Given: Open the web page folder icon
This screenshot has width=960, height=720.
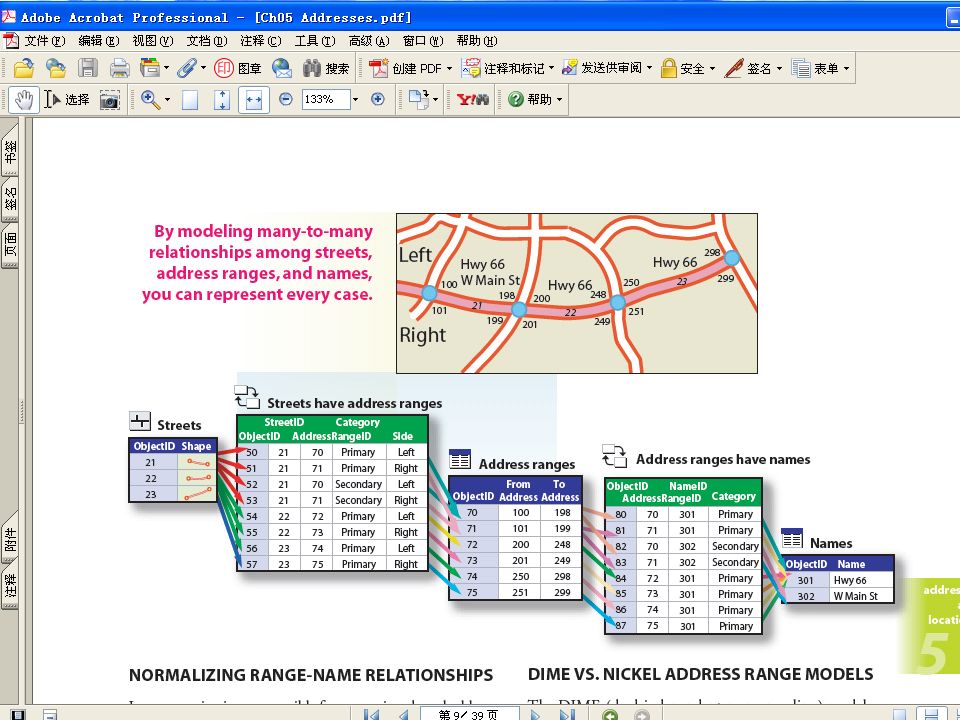Looking at the screenshot, I should 56,68.
